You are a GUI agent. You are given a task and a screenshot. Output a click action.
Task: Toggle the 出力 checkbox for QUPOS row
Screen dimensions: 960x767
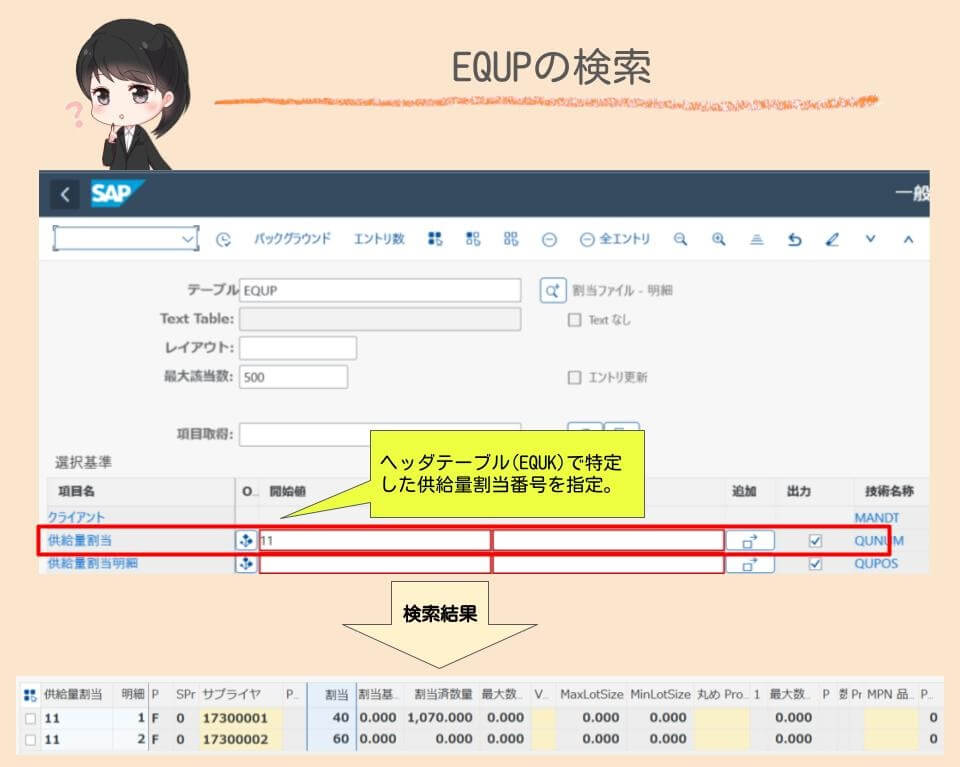click(816, 563)
